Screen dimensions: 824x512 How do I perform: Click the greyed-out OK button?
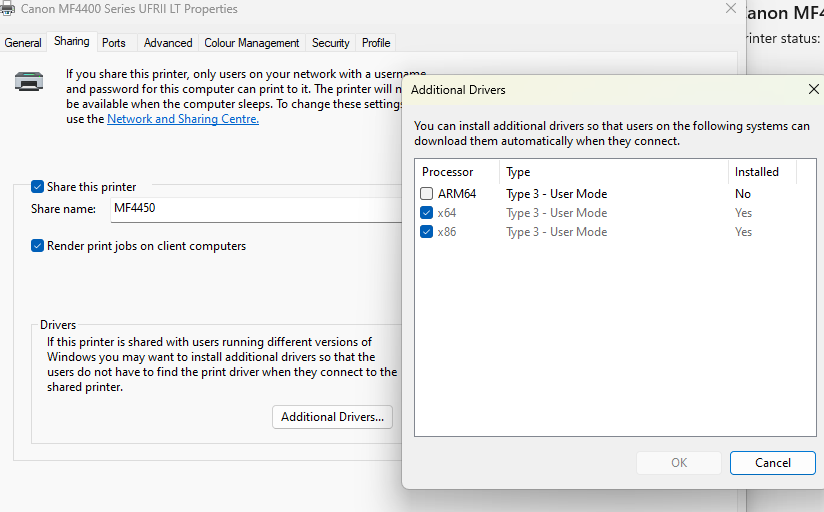pos(679,463)
